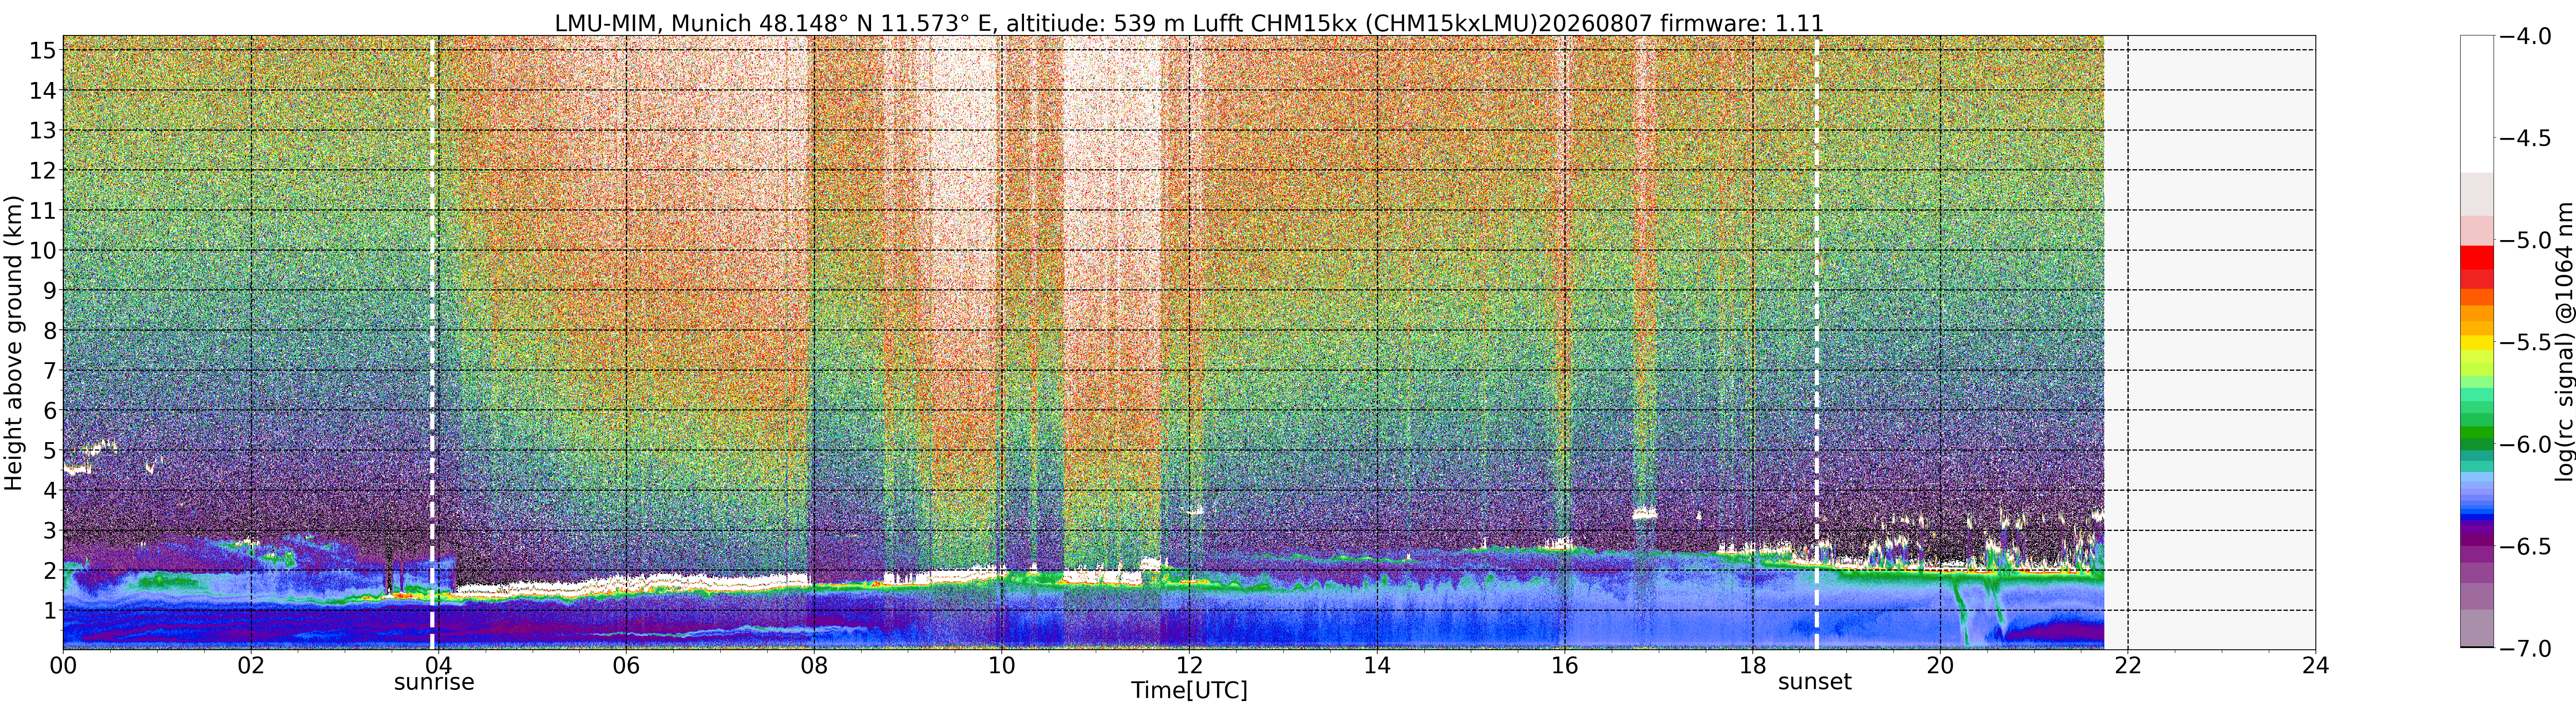This screenshot has height=704, width=2576.
Task: Click the colorbar tick label −5.0
Action: point(2525,240)
